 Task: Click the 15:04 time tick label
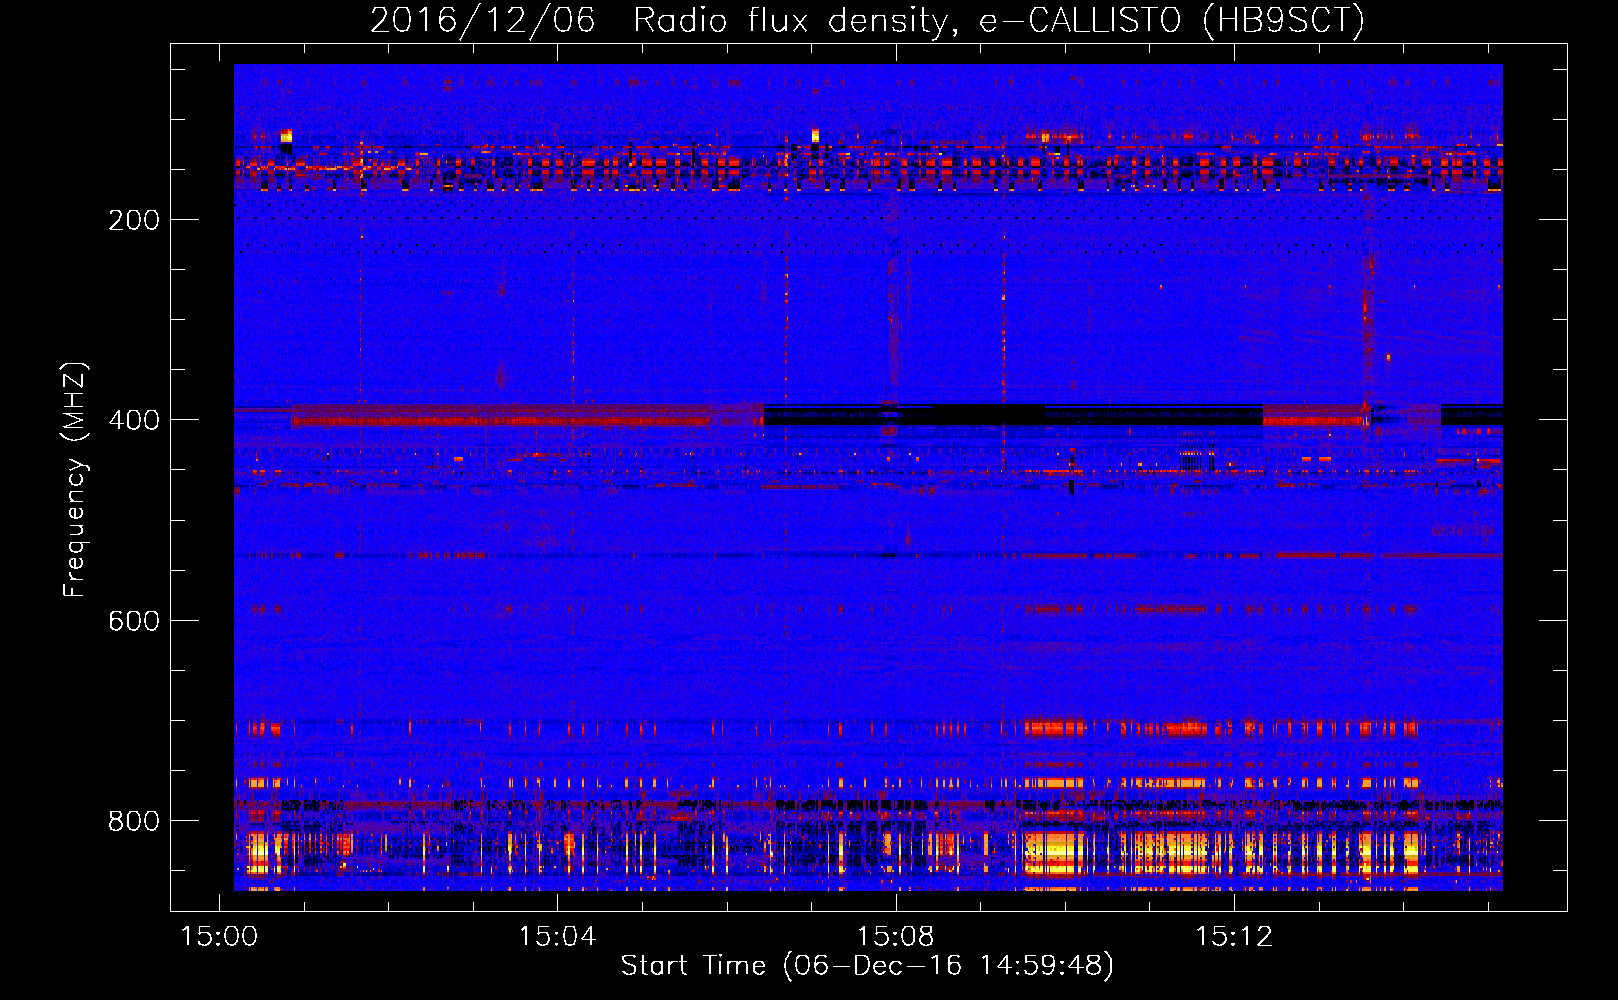point(557,936)
